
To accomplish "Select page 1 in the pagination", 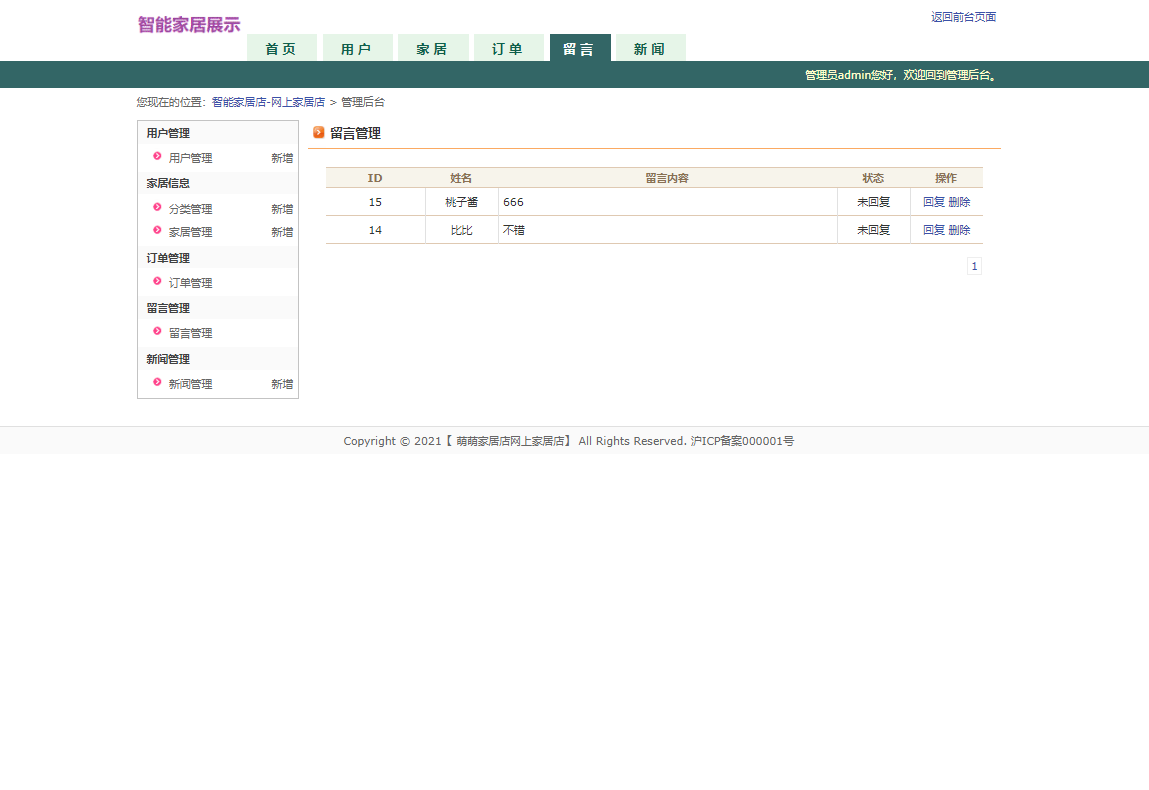I will point(973,265).
